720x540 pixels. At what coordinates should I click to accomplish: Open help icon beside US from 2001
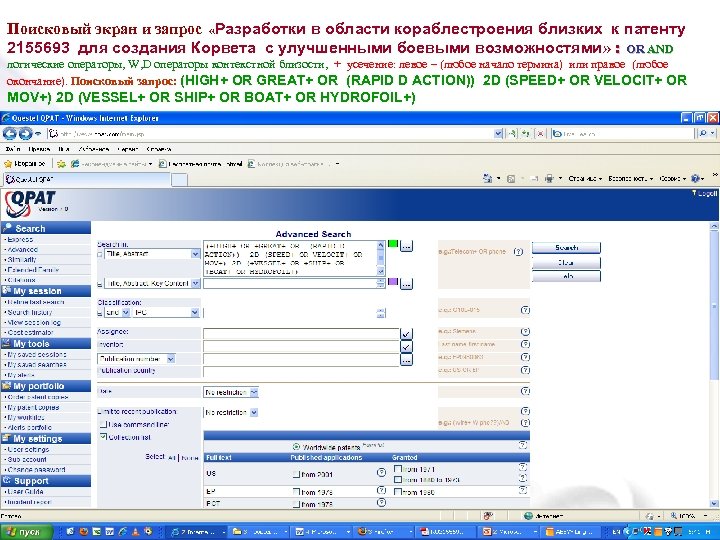381,472
